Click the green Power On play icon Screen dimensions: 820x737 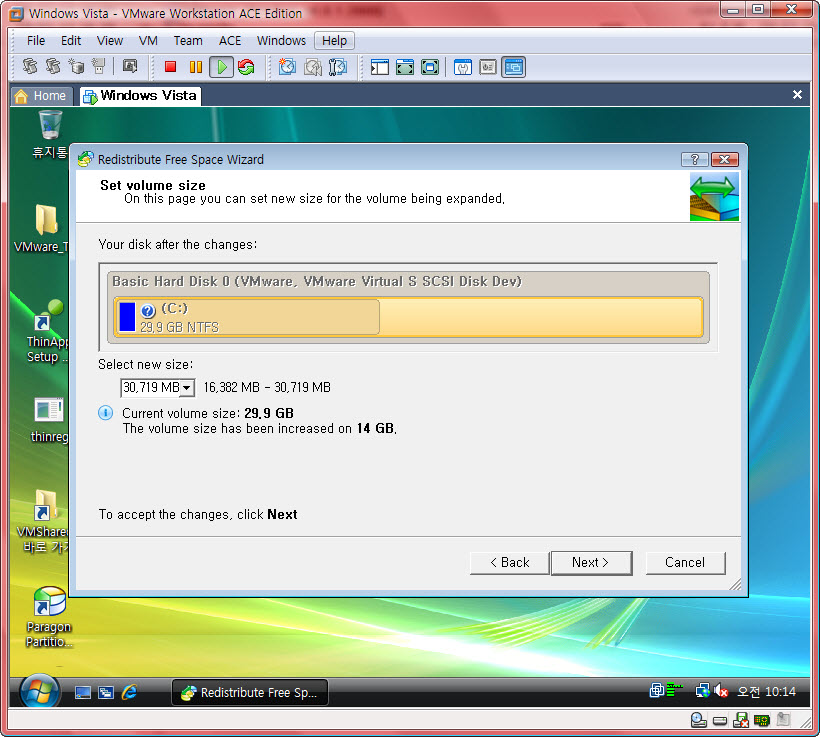222,67
